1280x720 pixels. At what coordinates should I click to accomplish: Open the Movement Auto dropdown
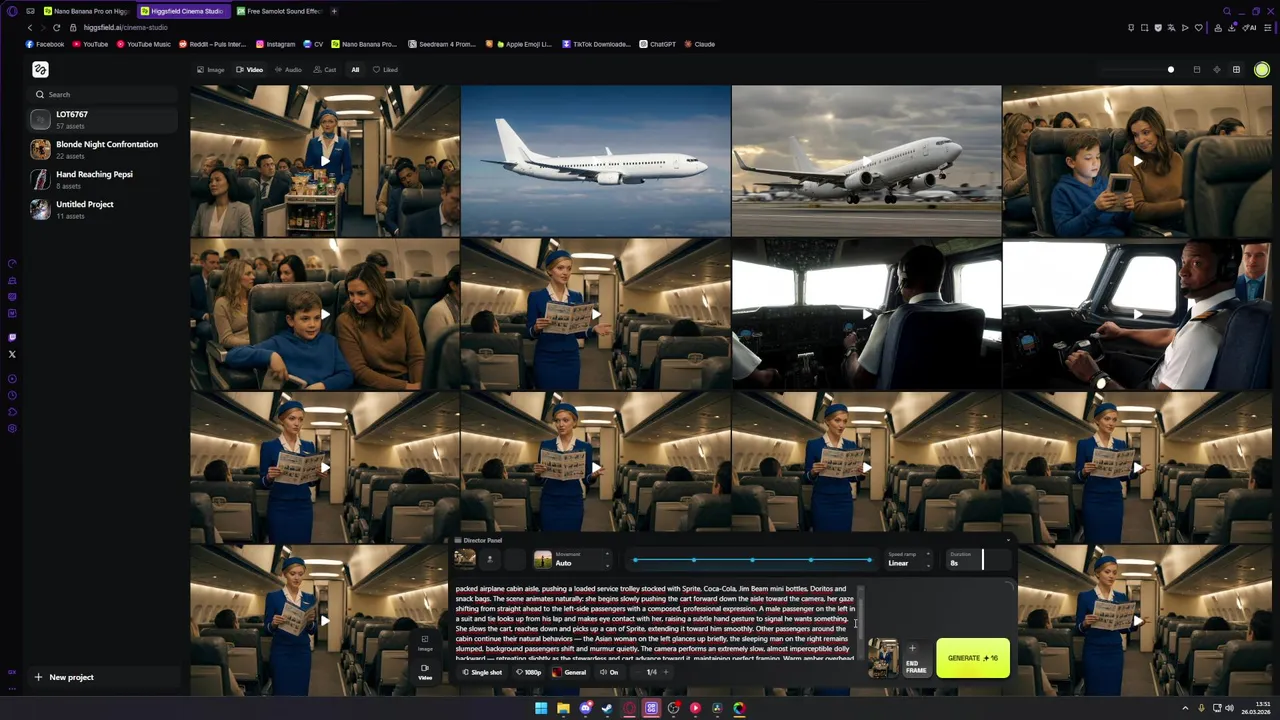tap(574, 559)
